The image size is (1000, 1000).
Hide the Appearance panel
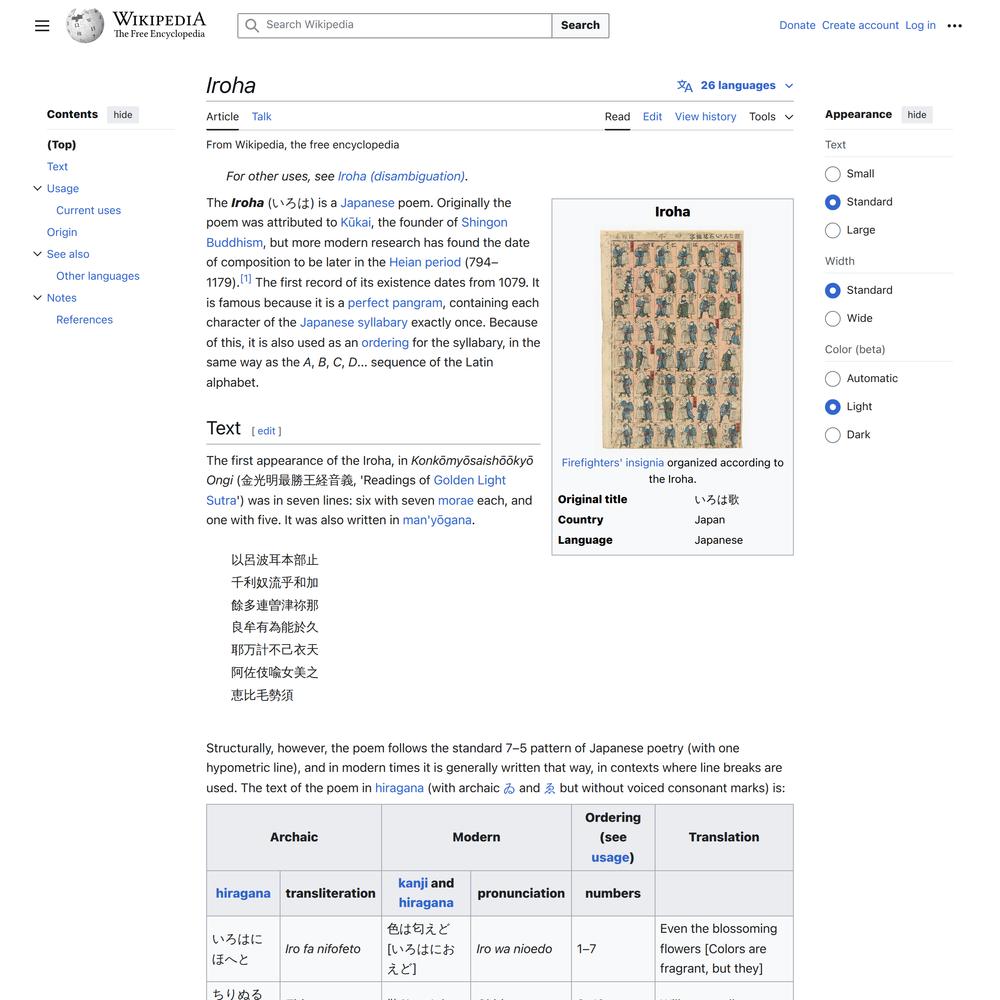(x=916, y=115)
